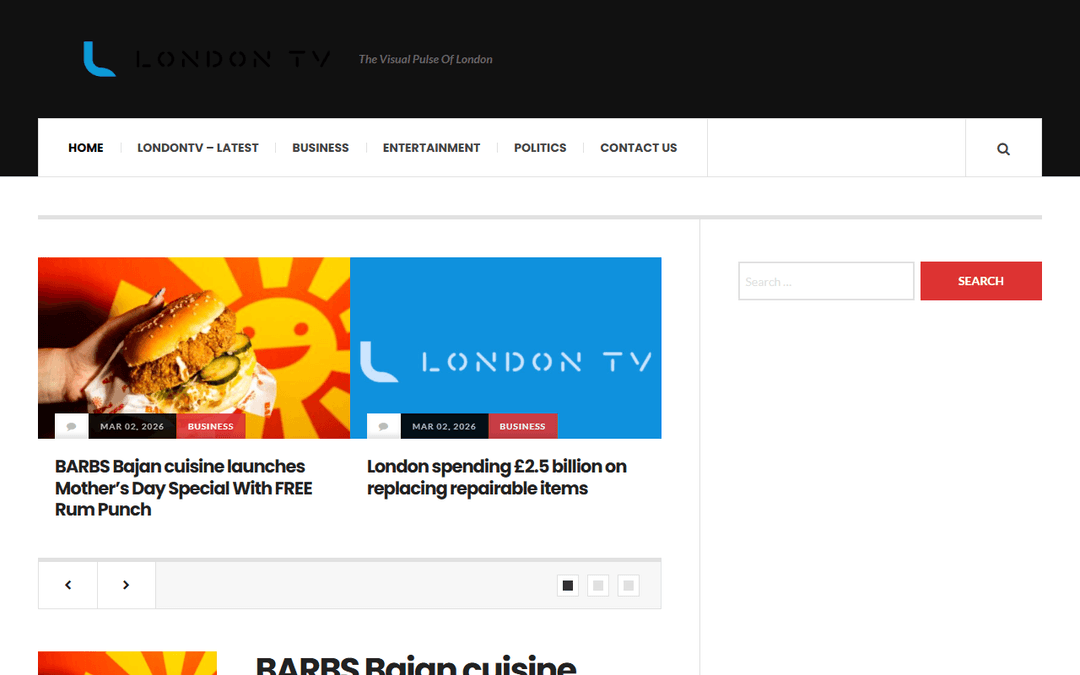Open the search magnifier icon in navbar
This screenshot has width=1080, height=675.
click(x=1003, y=149)
